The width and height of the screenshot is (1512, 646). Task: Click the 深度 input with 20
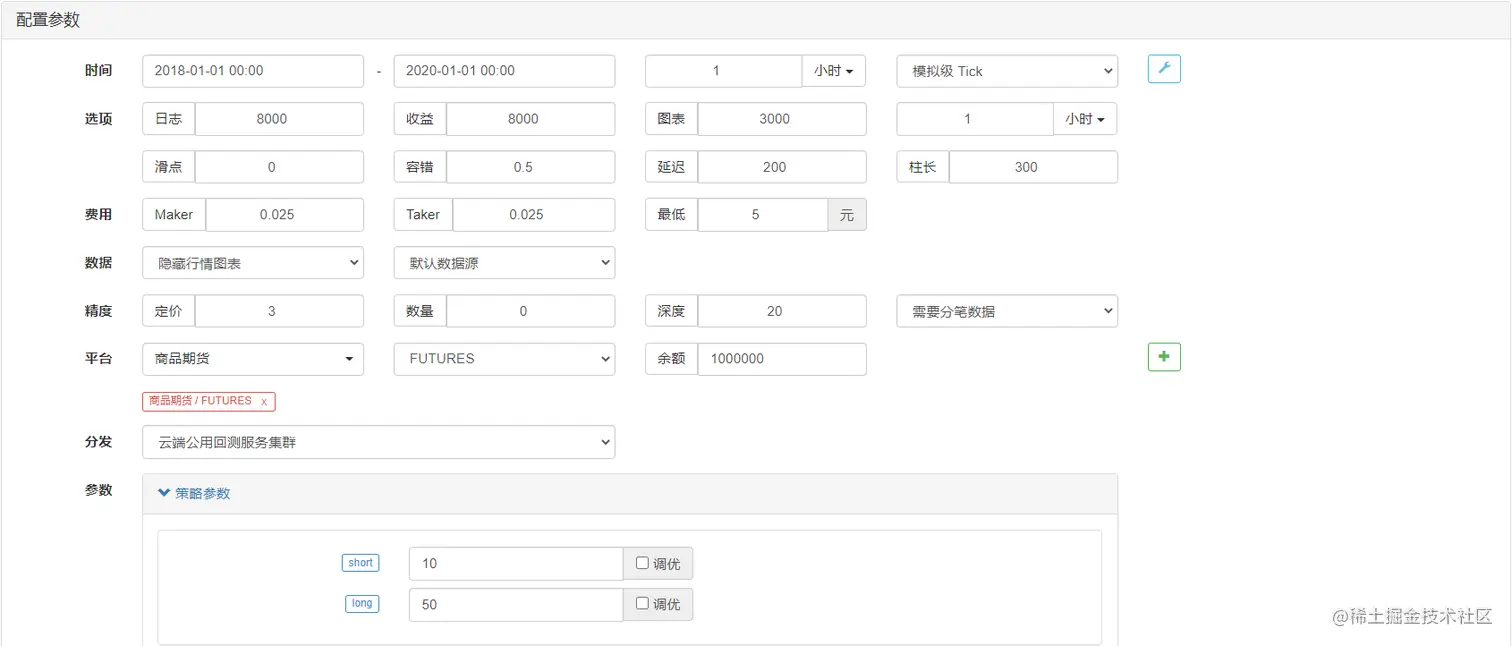(x=782, y=311)
